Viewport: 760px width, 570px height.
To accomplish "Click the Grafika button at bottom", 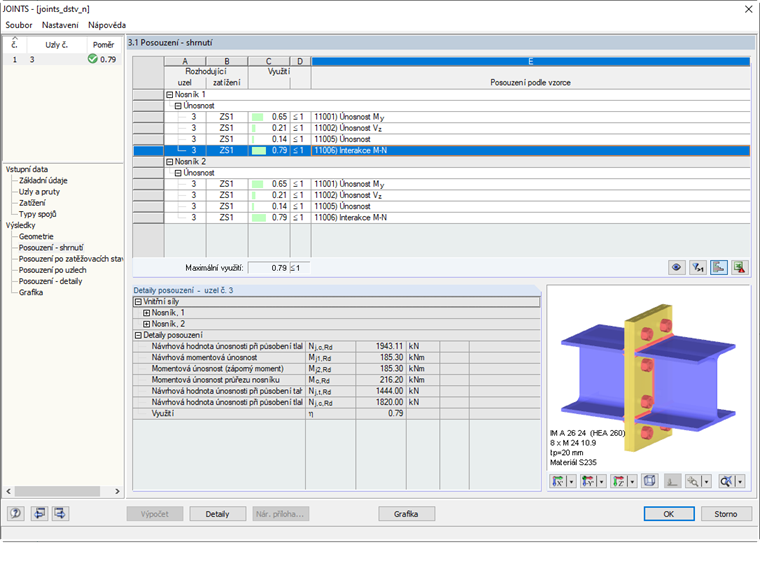I will [406, 514].
